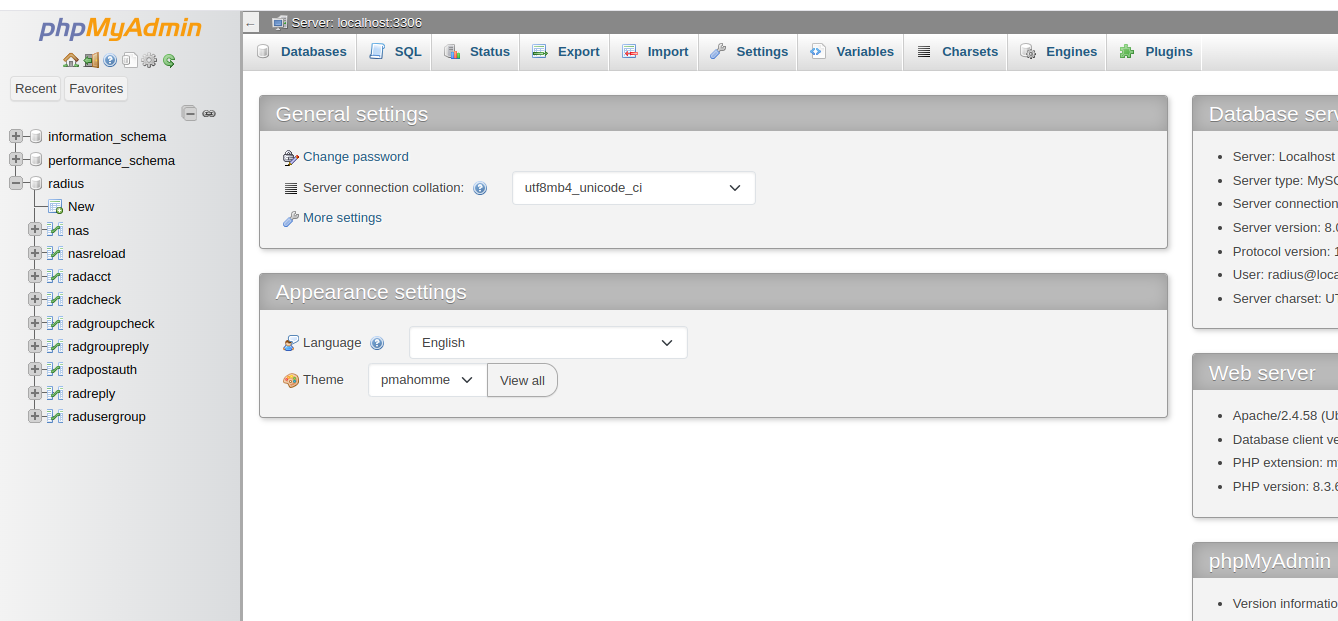Screen dimensions: 1338x621
Task: Open the Variables tab
Action: [x=851, y=52]
